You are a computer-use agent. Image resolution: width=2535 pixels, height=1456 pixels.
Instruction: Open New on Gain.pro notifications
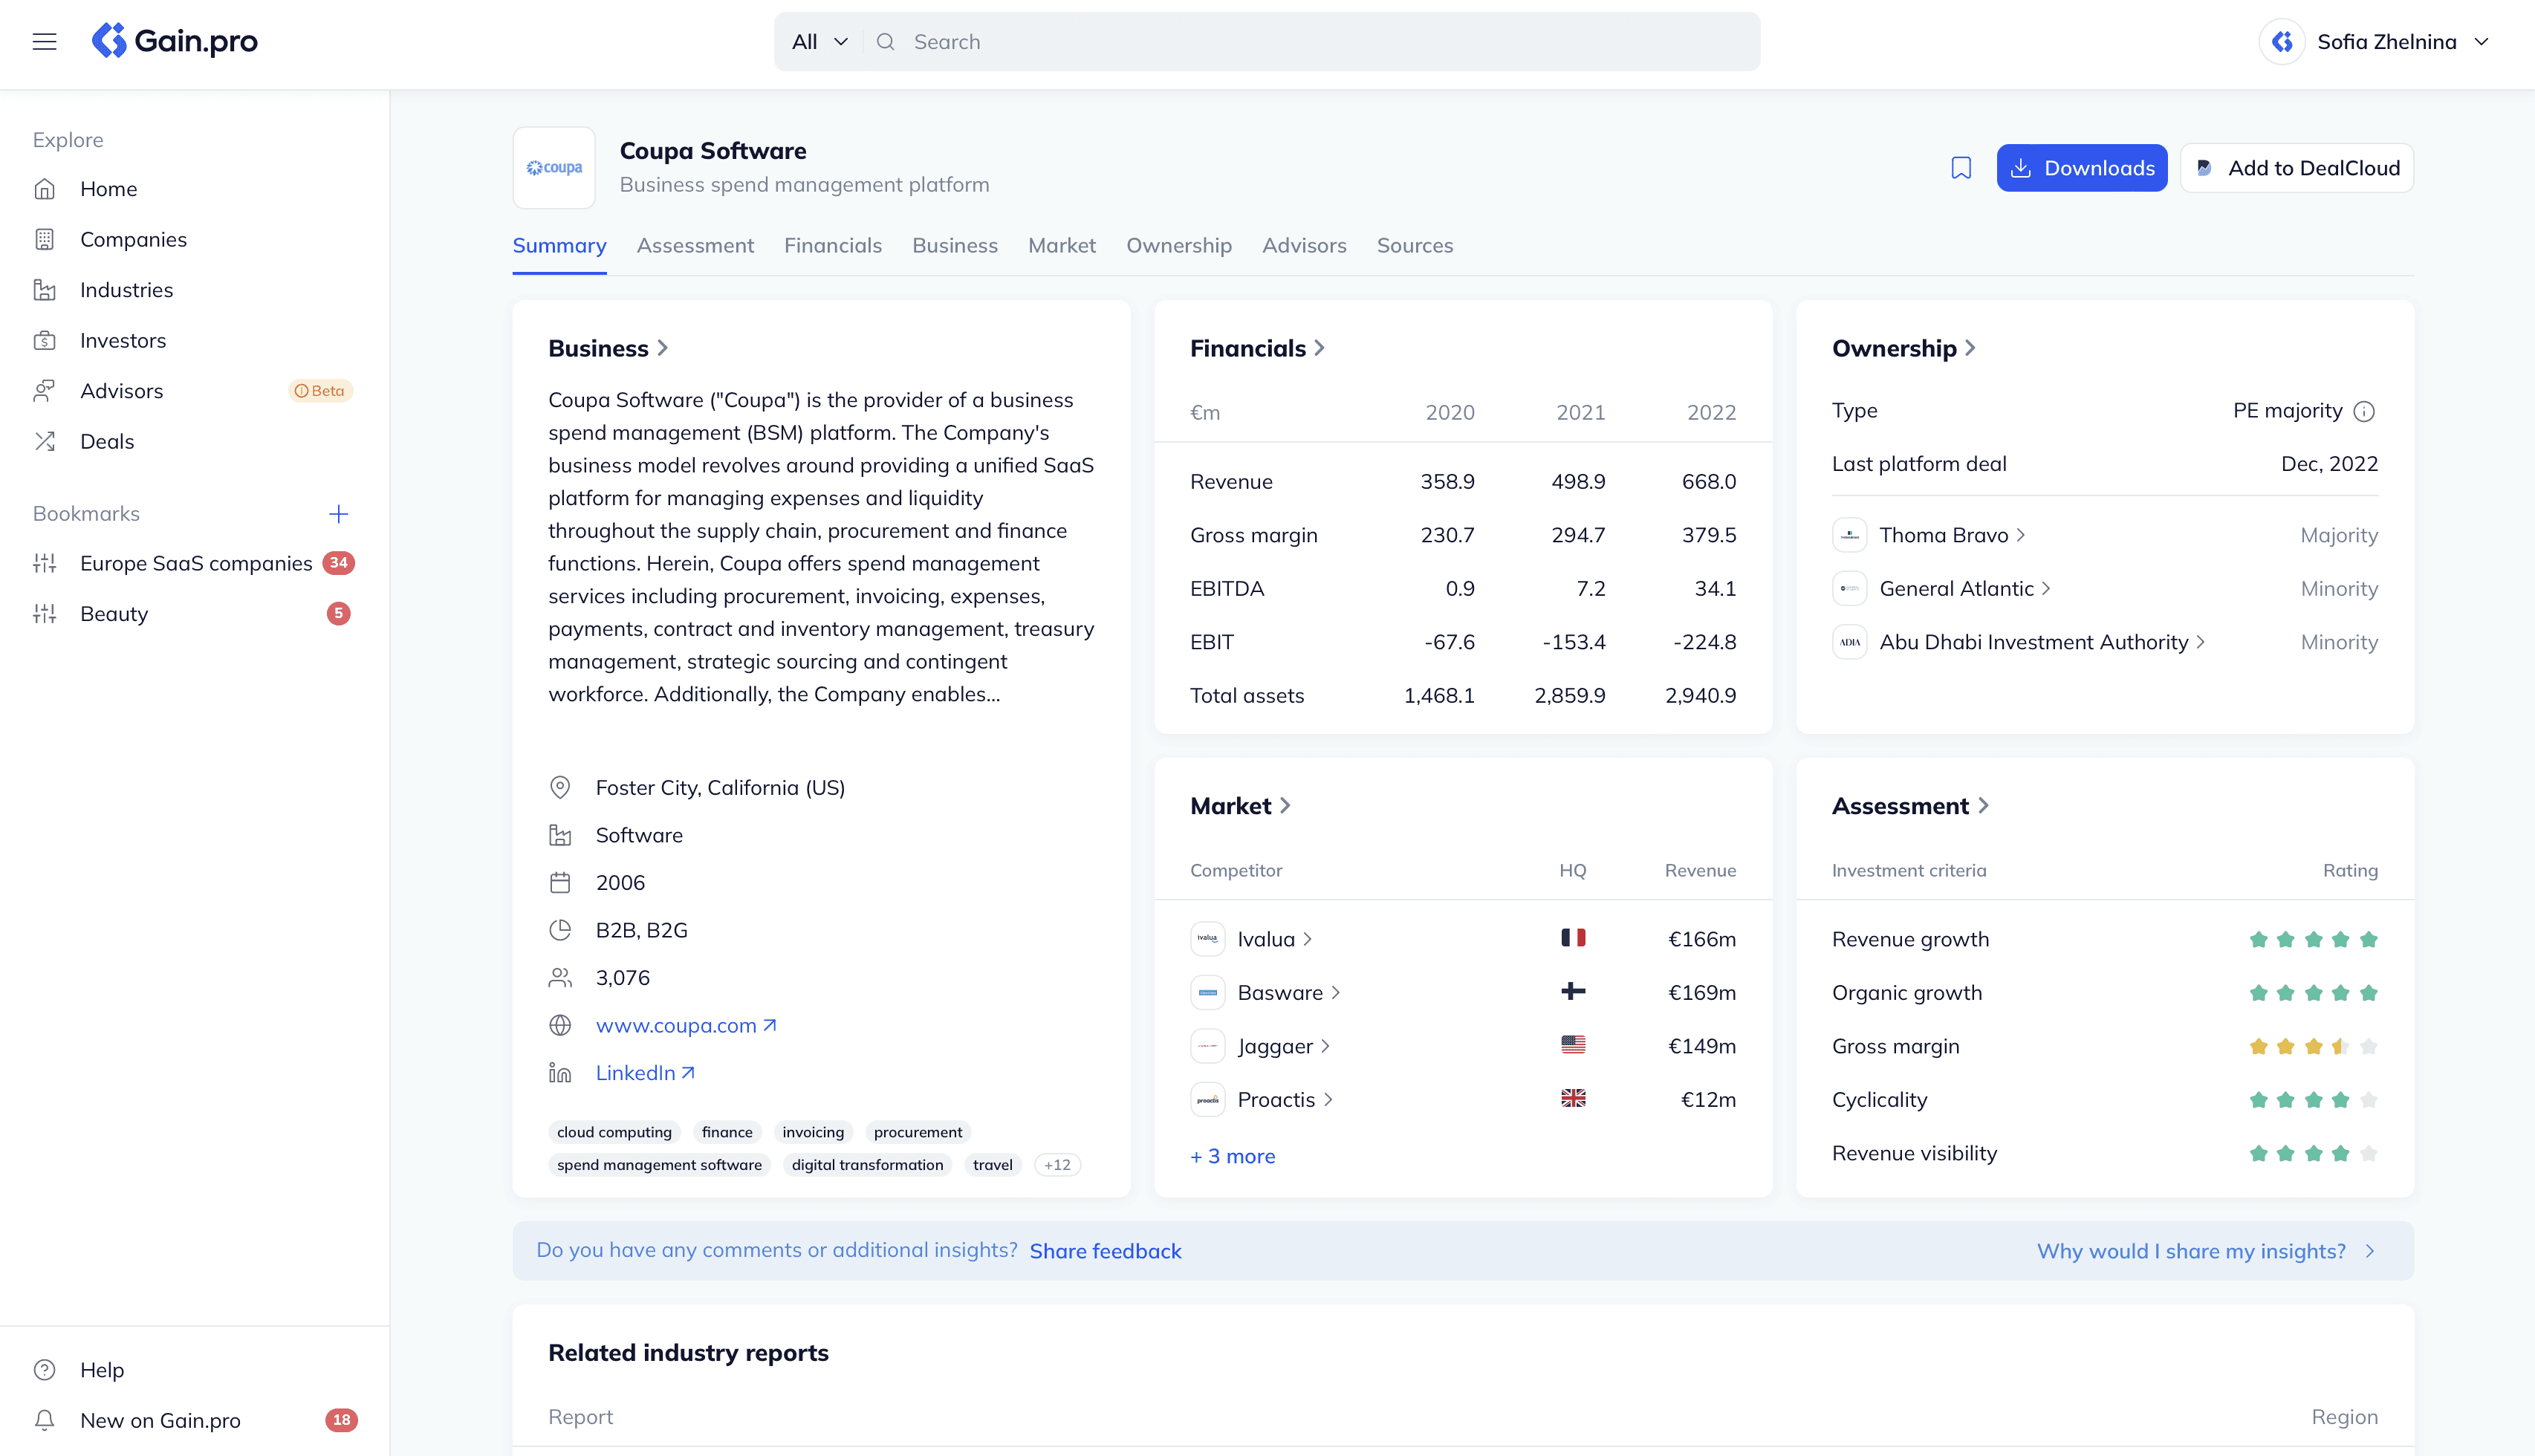click(194, 1420)
